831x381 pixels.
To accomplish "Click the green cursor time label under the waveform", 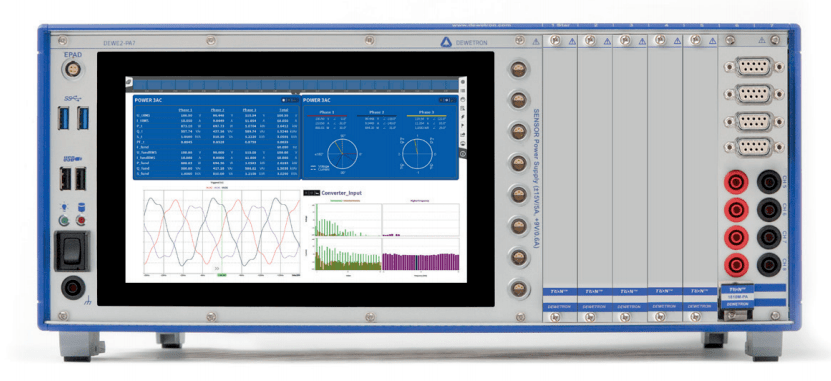I will tap(222, 275).
